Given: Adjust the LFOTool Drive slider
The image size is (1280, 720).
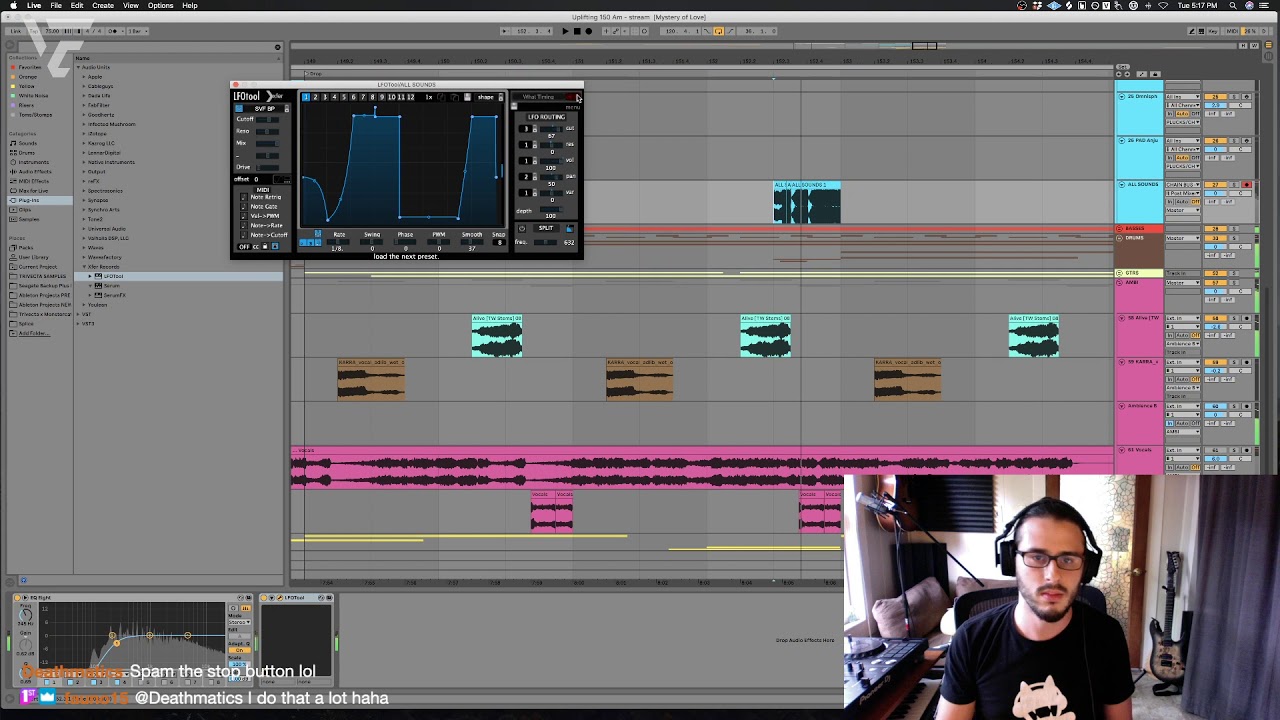Looking at the screenshot, I should point(267,168).
